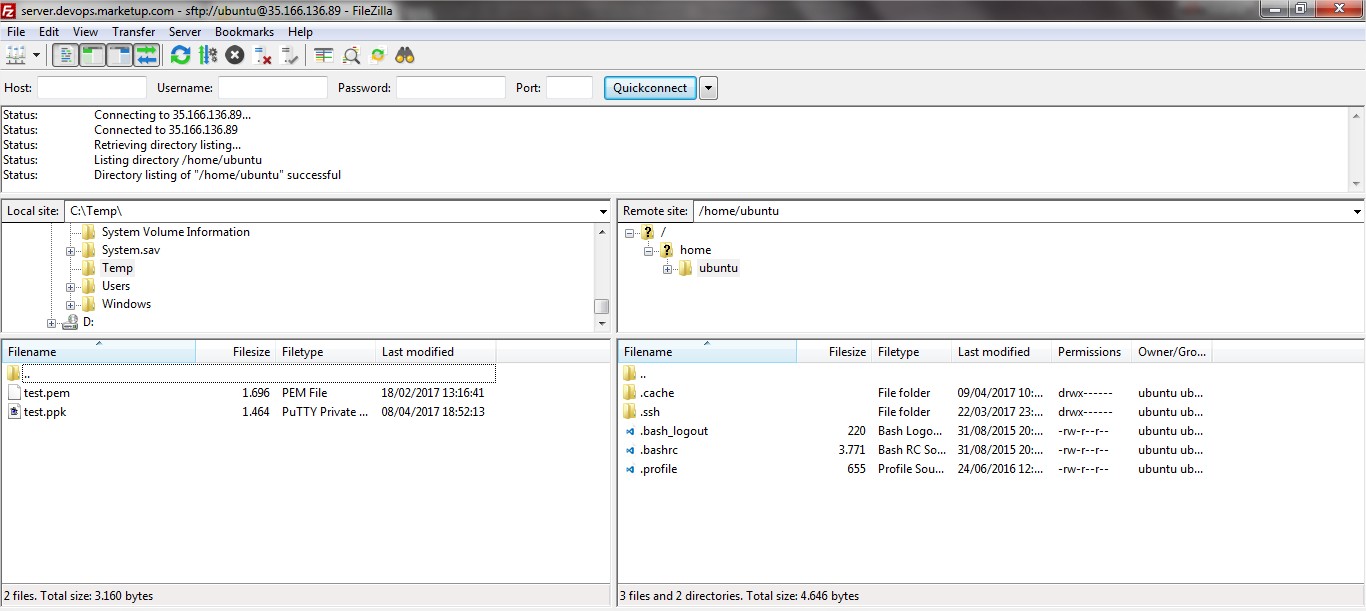
Task: Collapse the remote home folder node
Action: pos(649,251)
